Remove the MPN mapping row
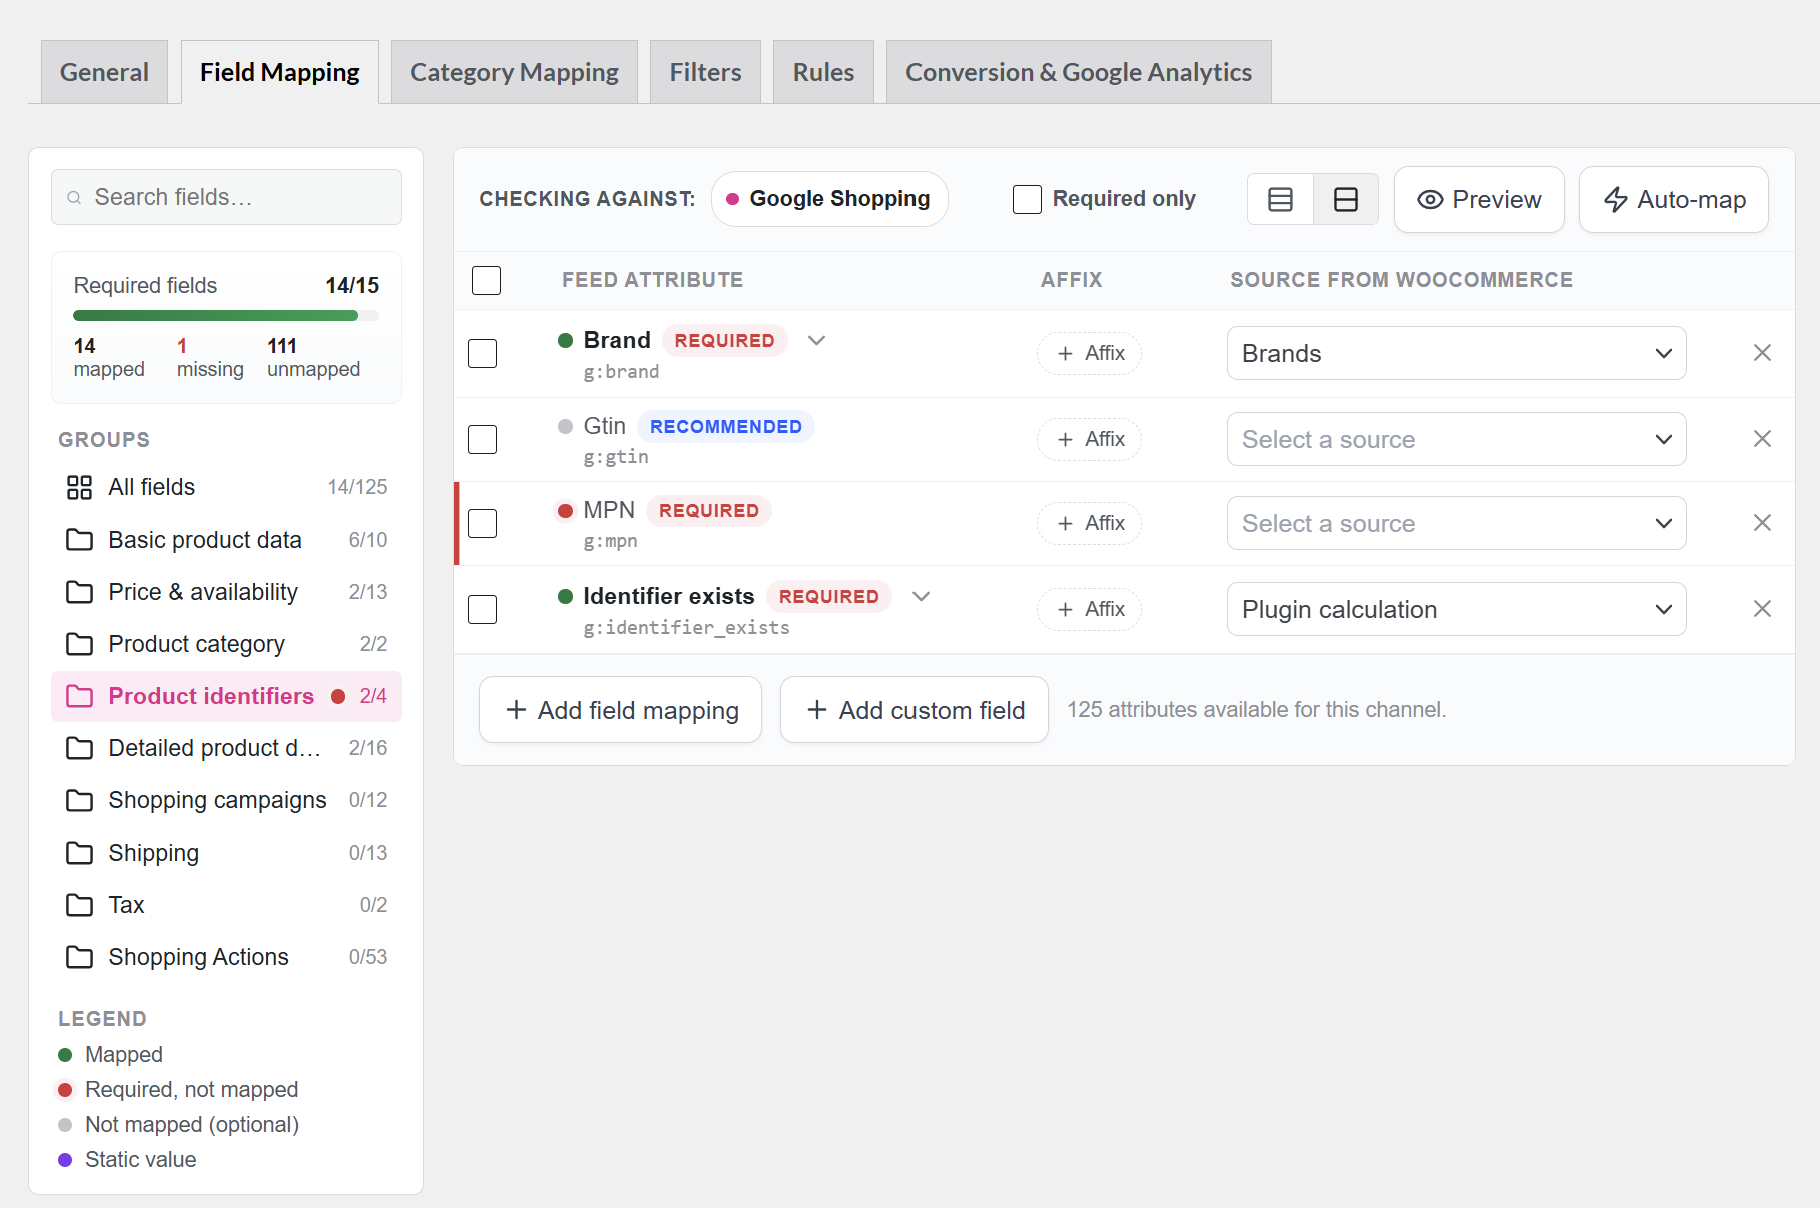The height and width of the screenshot is (1208, 1820). (x=1762, y=523)
